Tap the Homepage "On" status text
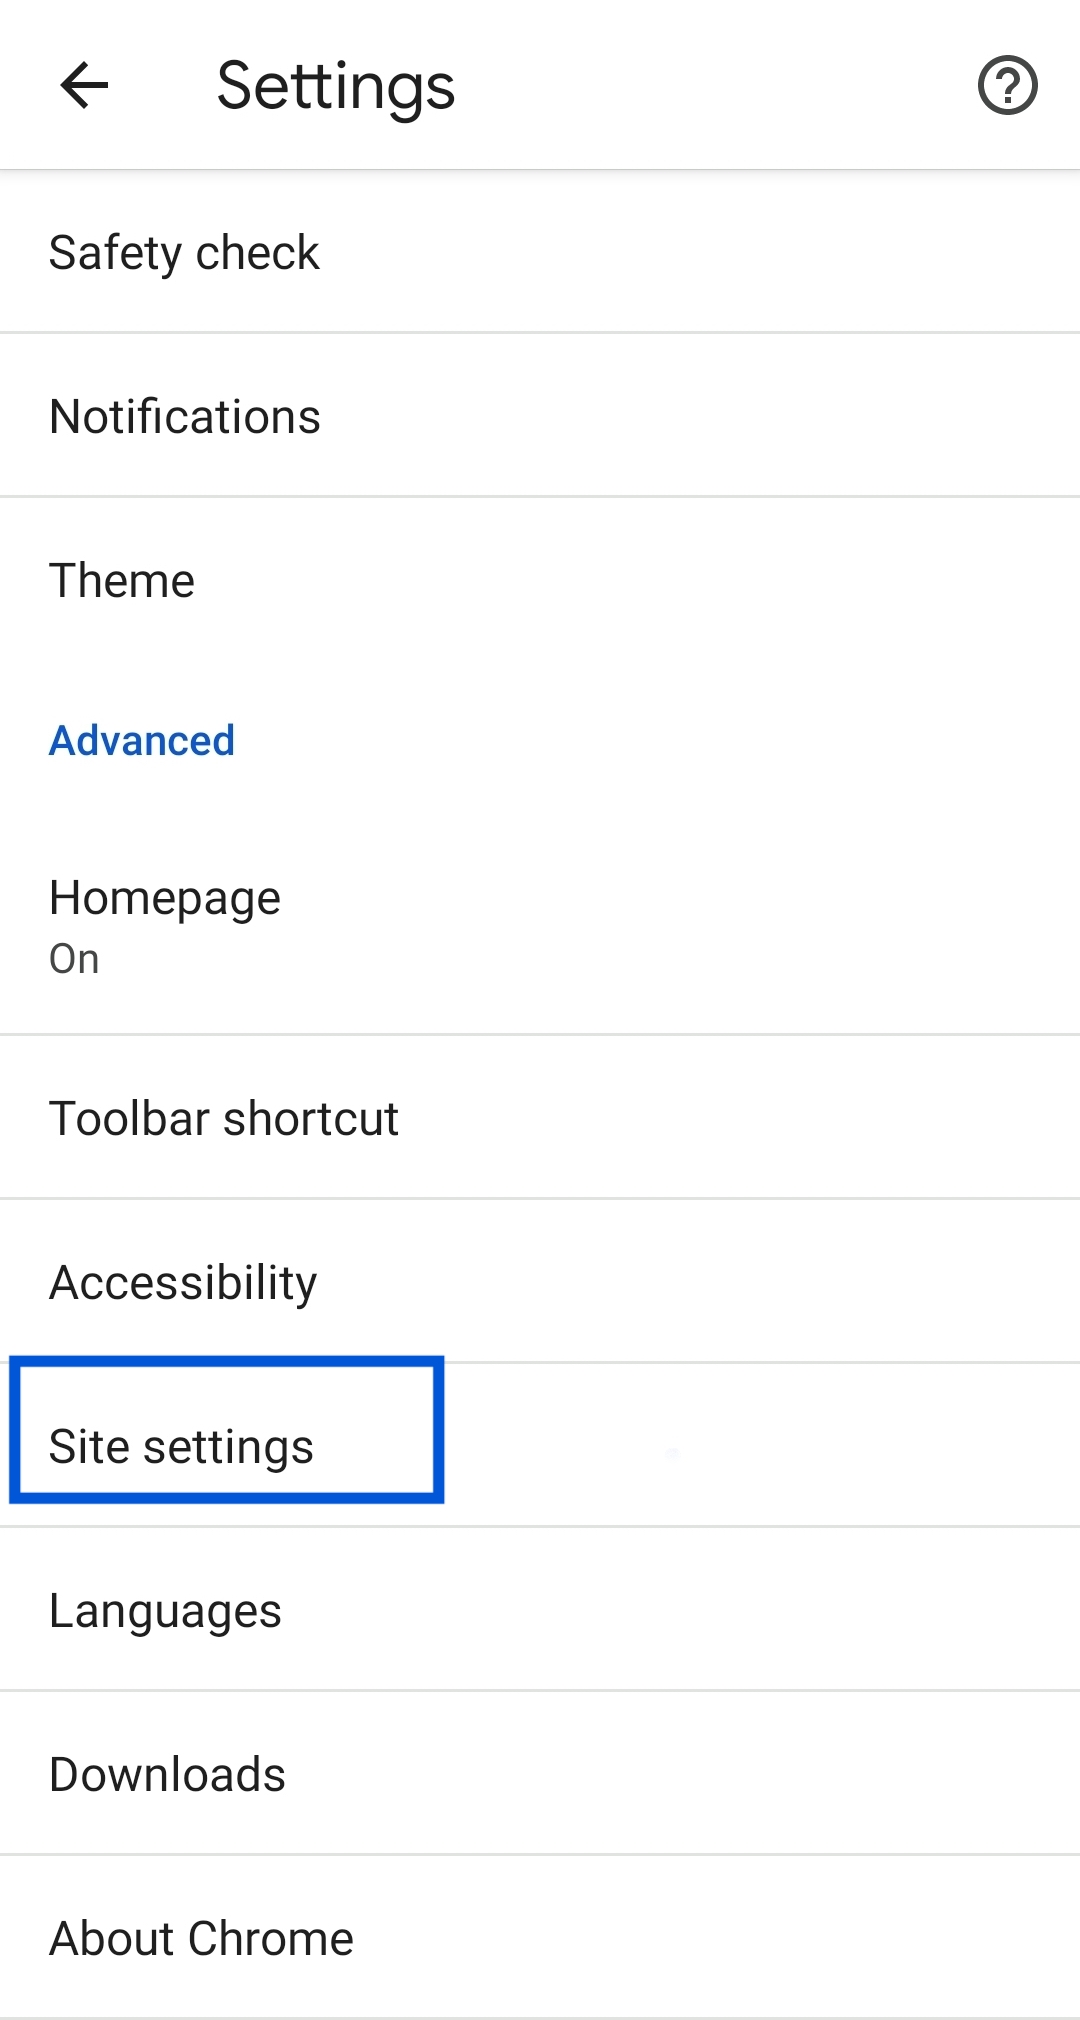The image size is (1080, 2020). [x=74, y=959]
